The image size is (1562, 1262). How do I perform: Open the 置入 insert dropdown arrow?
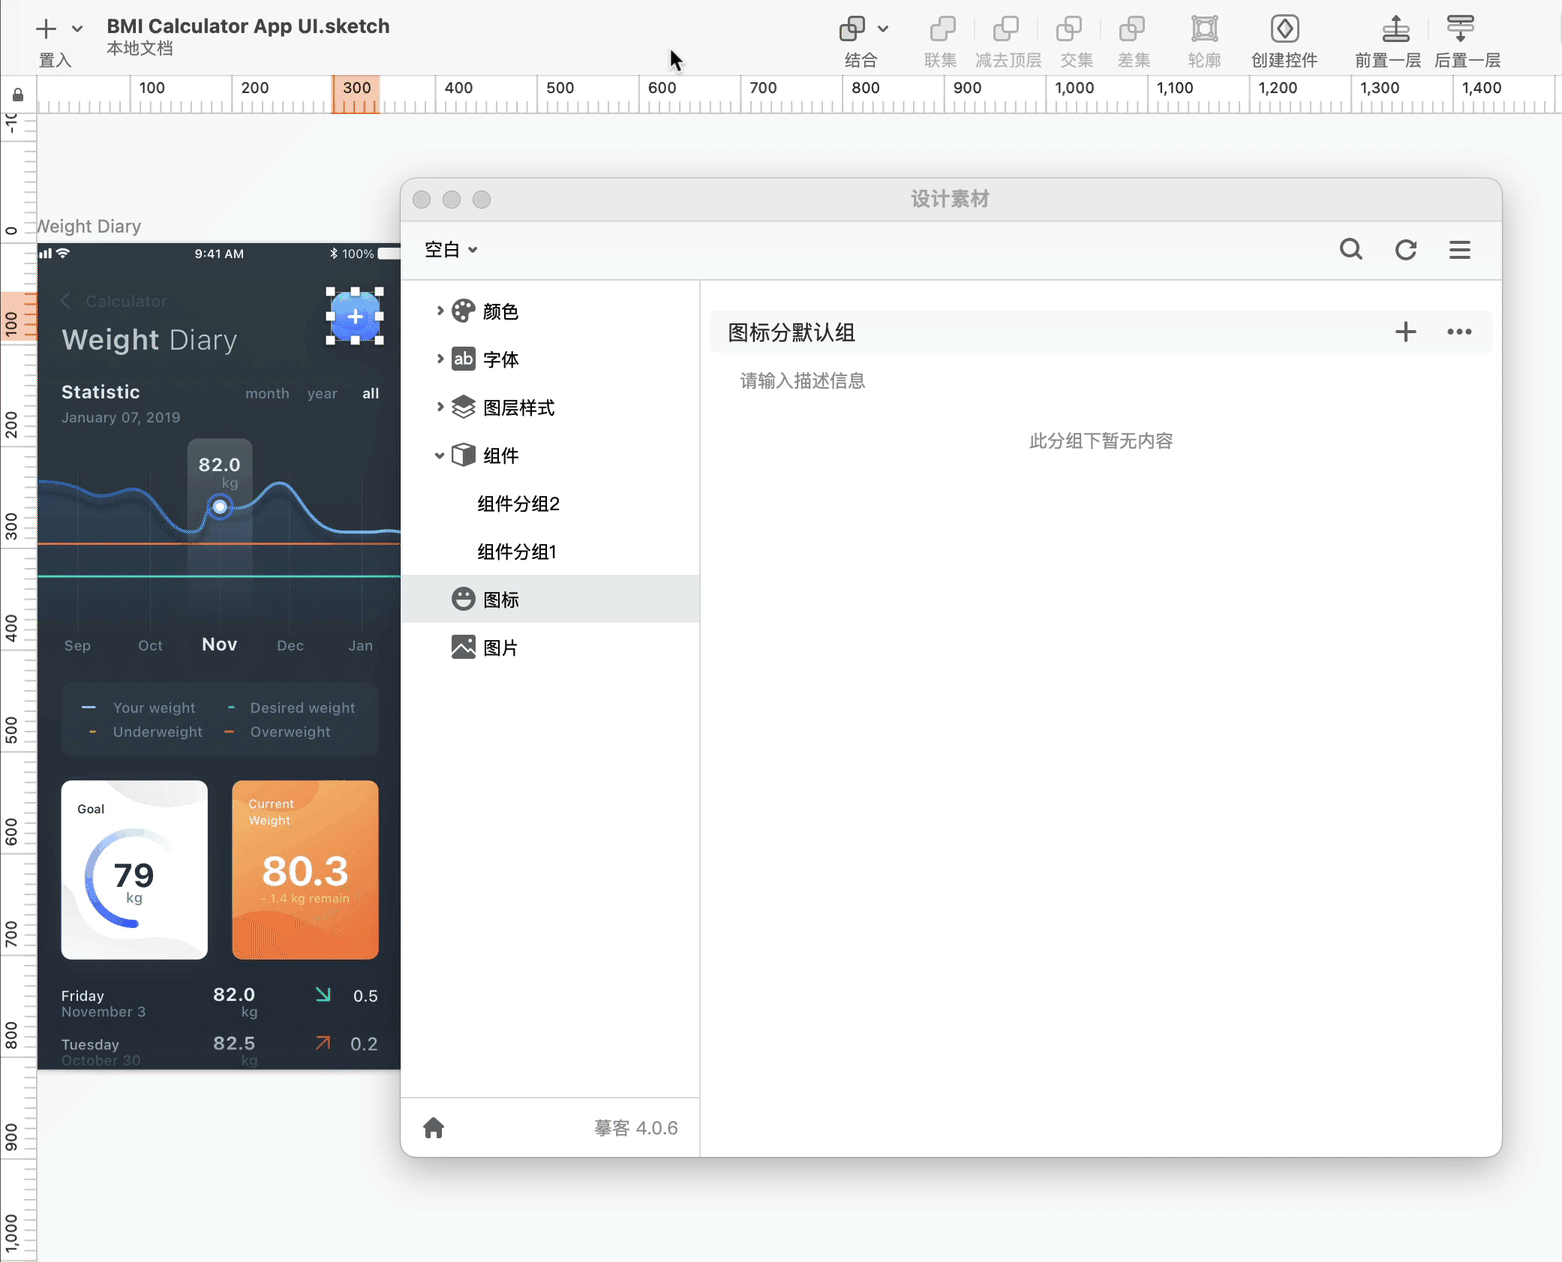[x=77, y=29]
